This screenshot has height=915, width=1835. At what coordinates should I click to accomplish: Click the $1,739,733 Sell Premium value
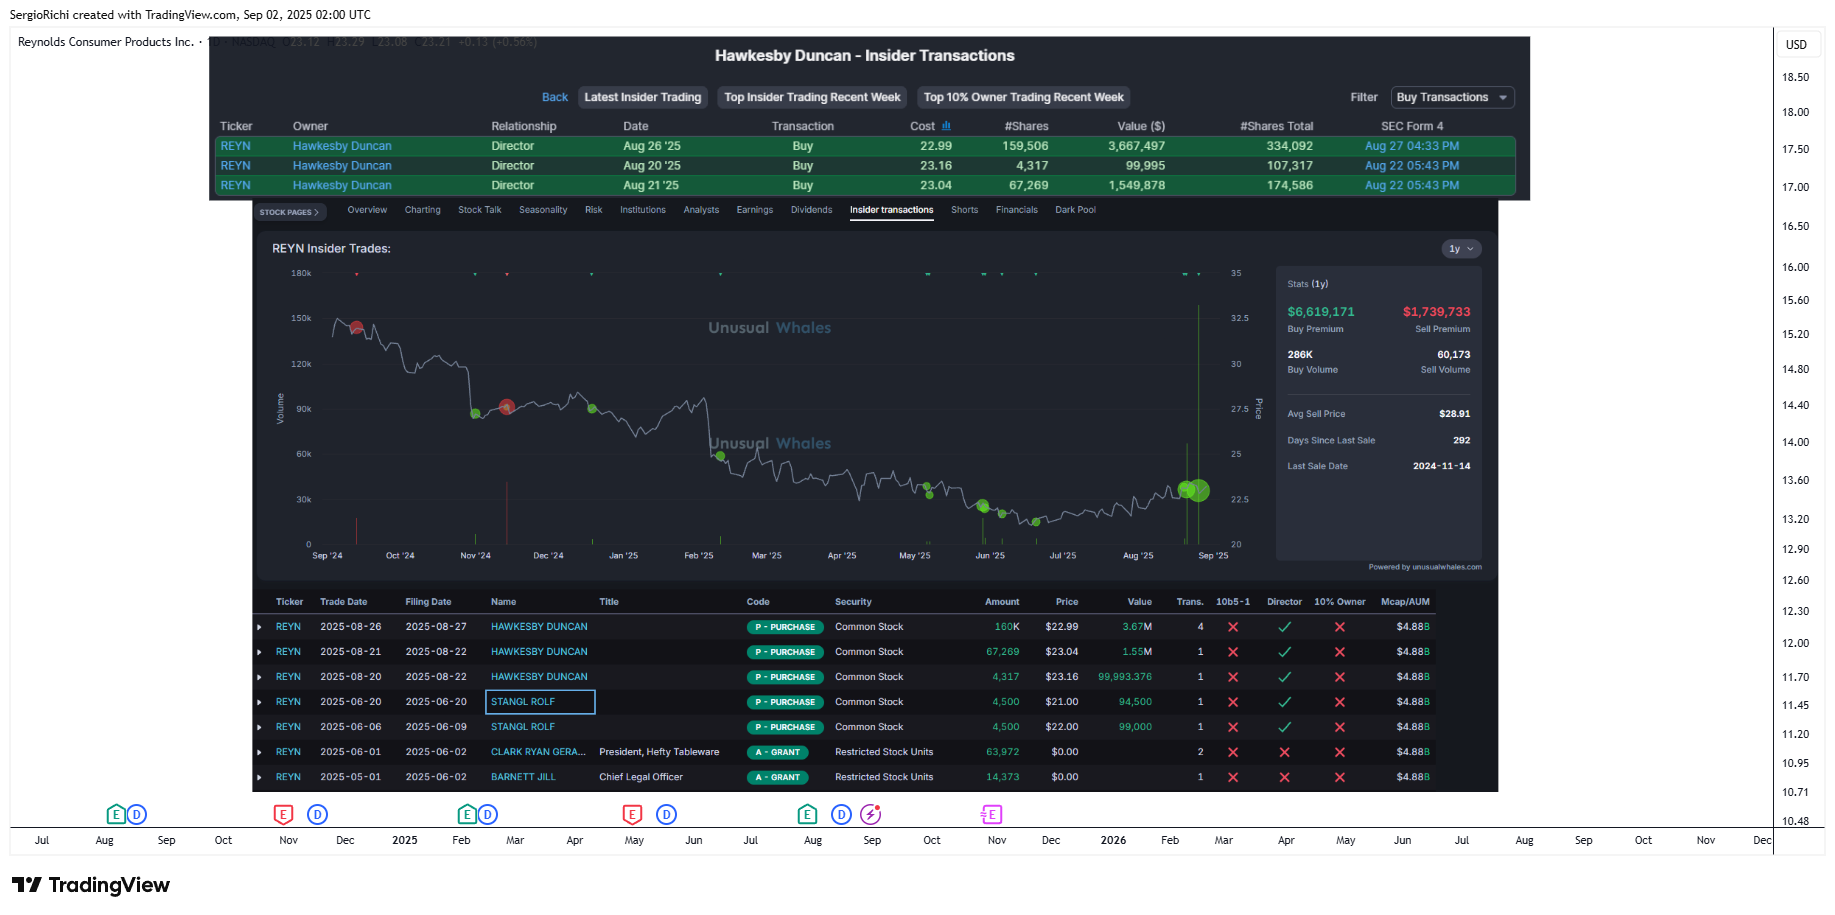coord(1436,312)
